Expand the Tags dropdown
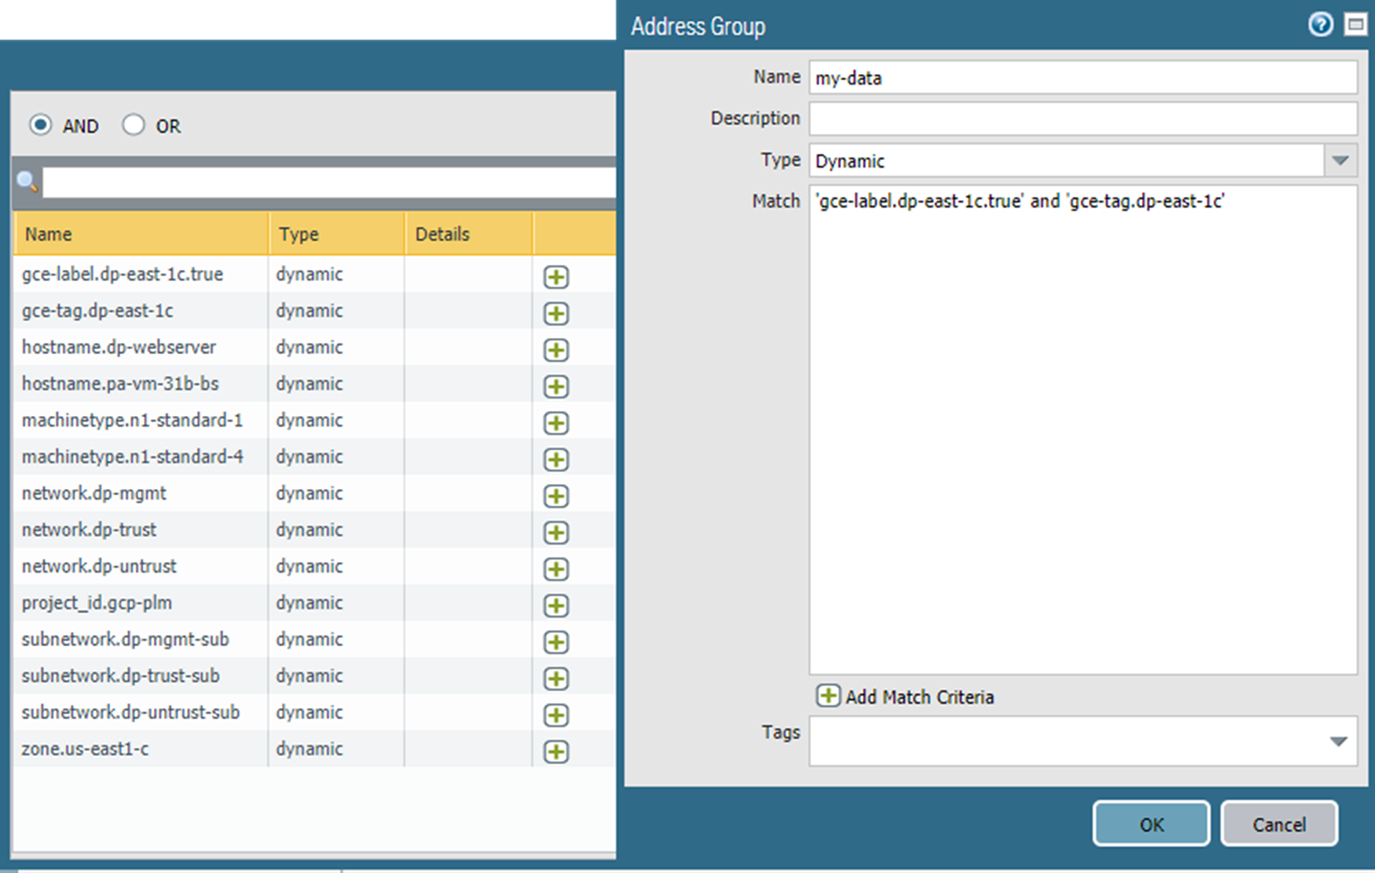Screen dimensions: 1375x873 click(x=1338, y=742)
